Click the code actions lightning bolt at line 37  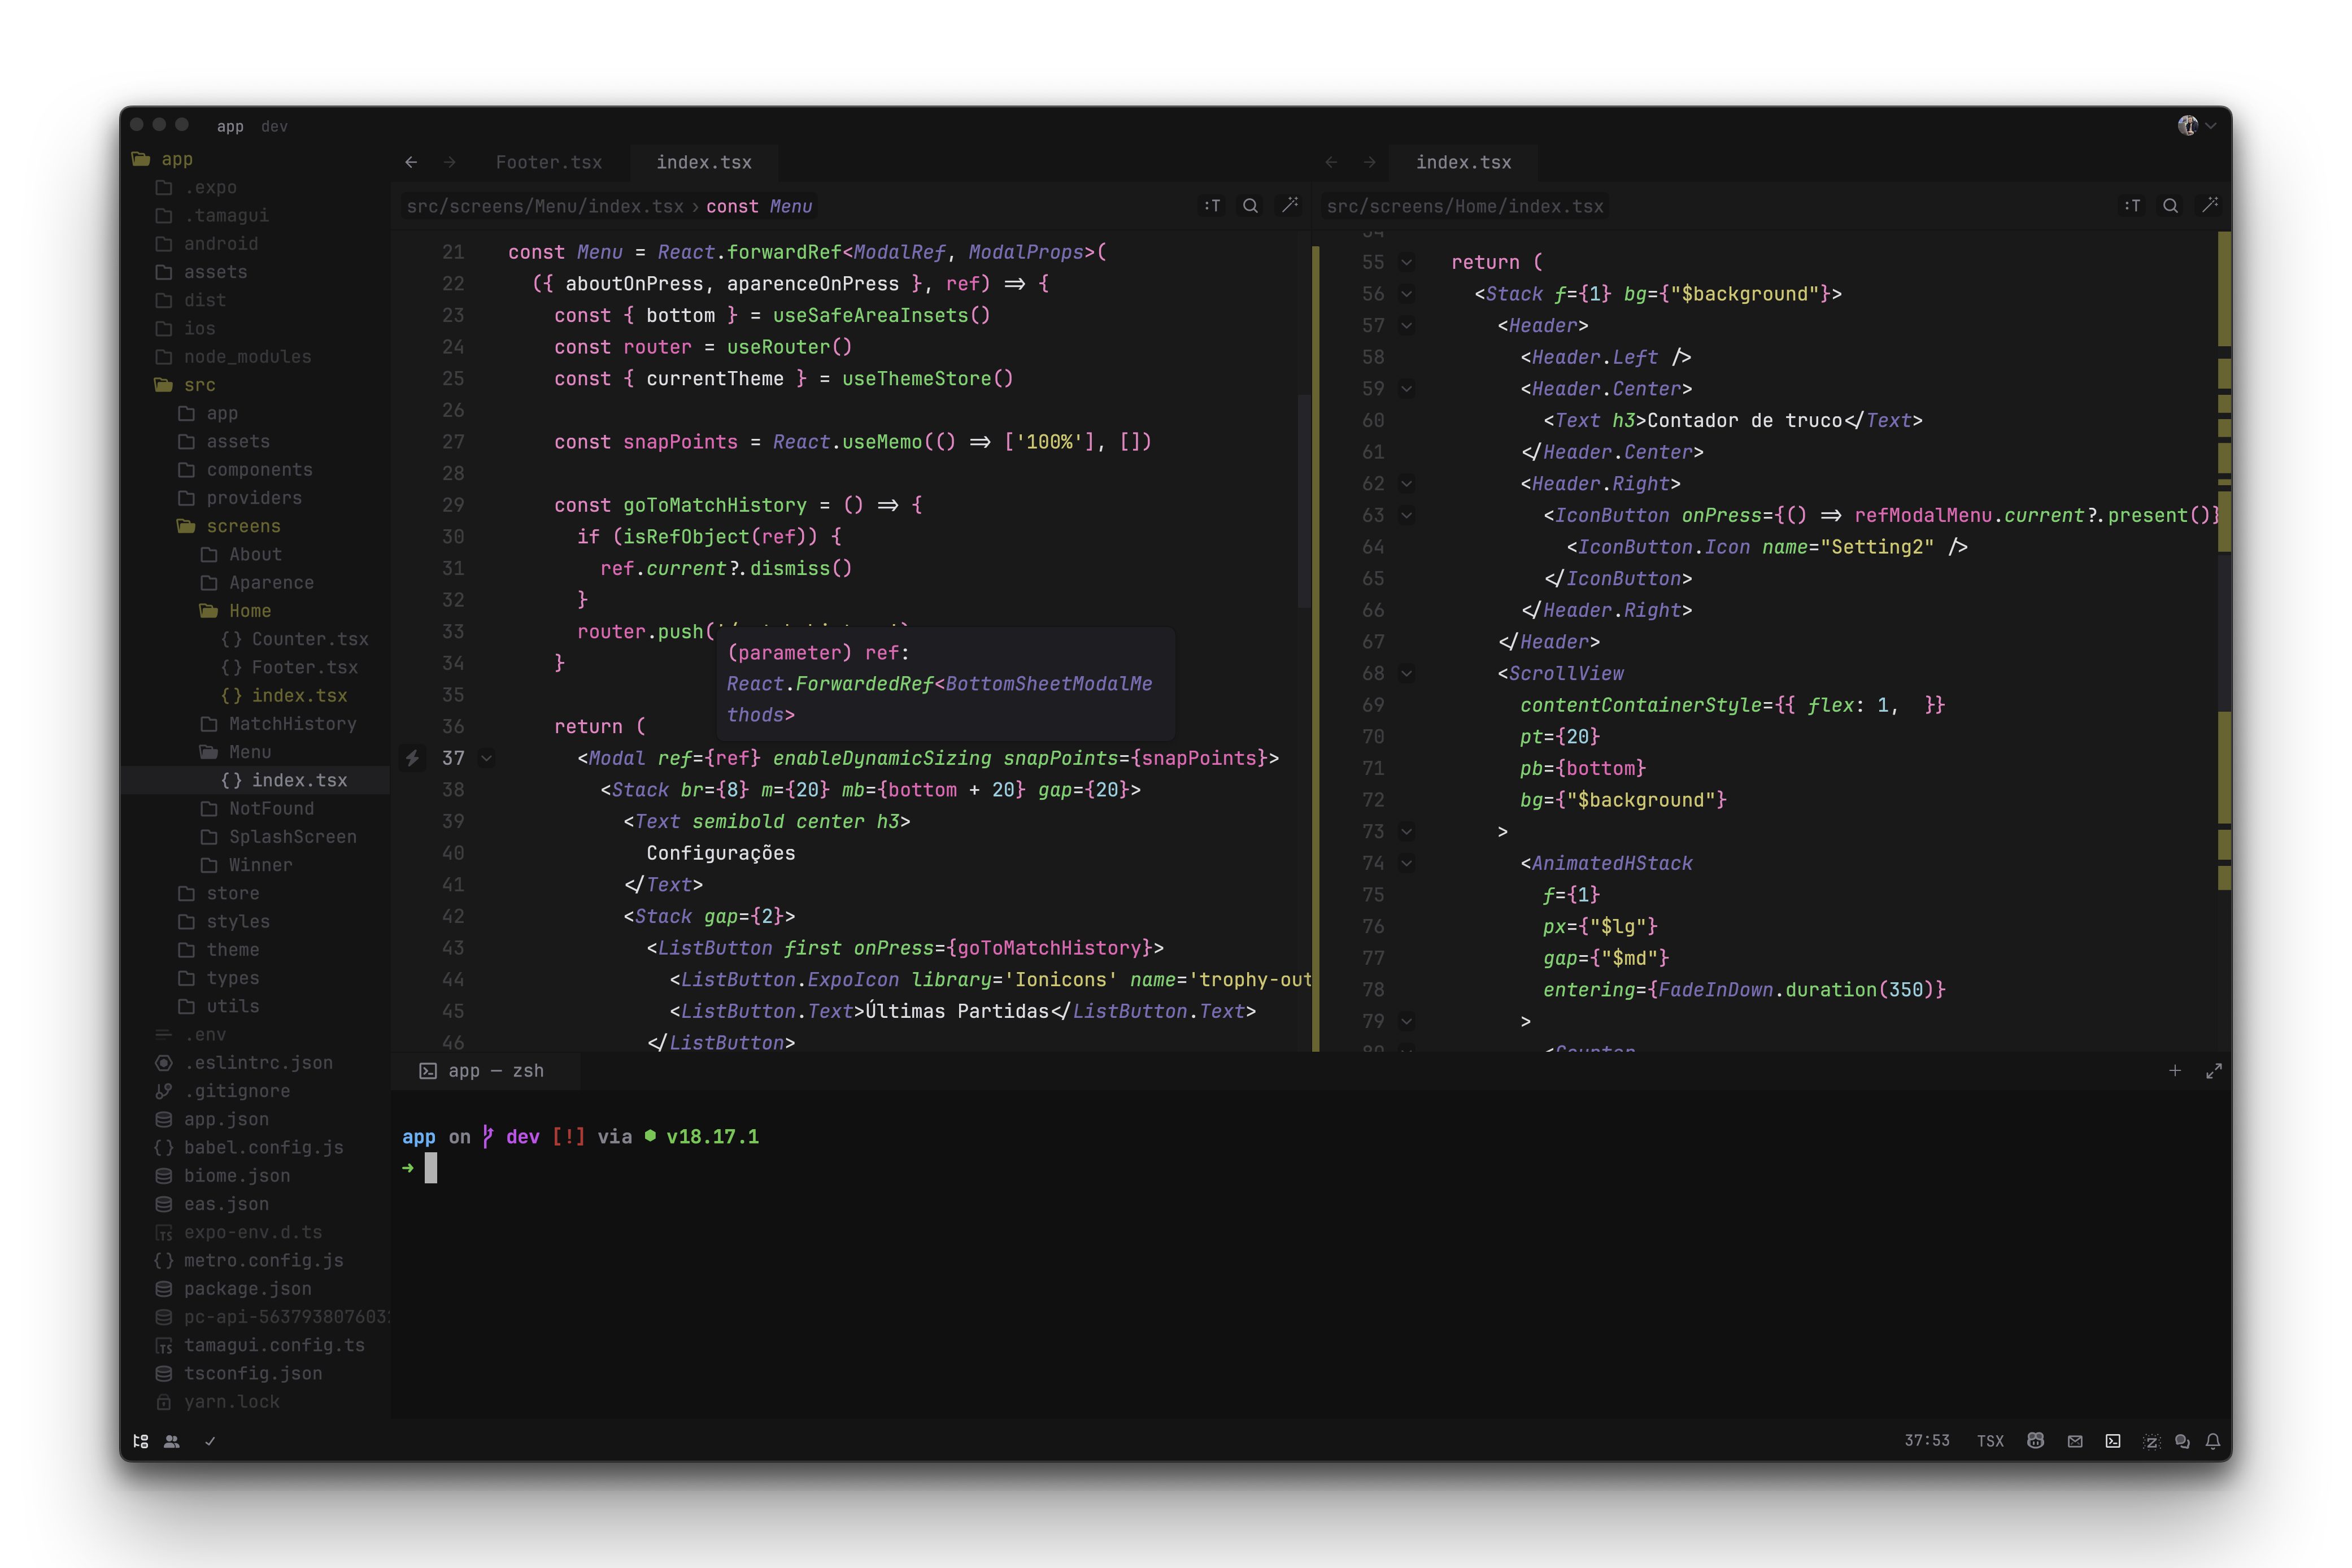coord(412,758)
